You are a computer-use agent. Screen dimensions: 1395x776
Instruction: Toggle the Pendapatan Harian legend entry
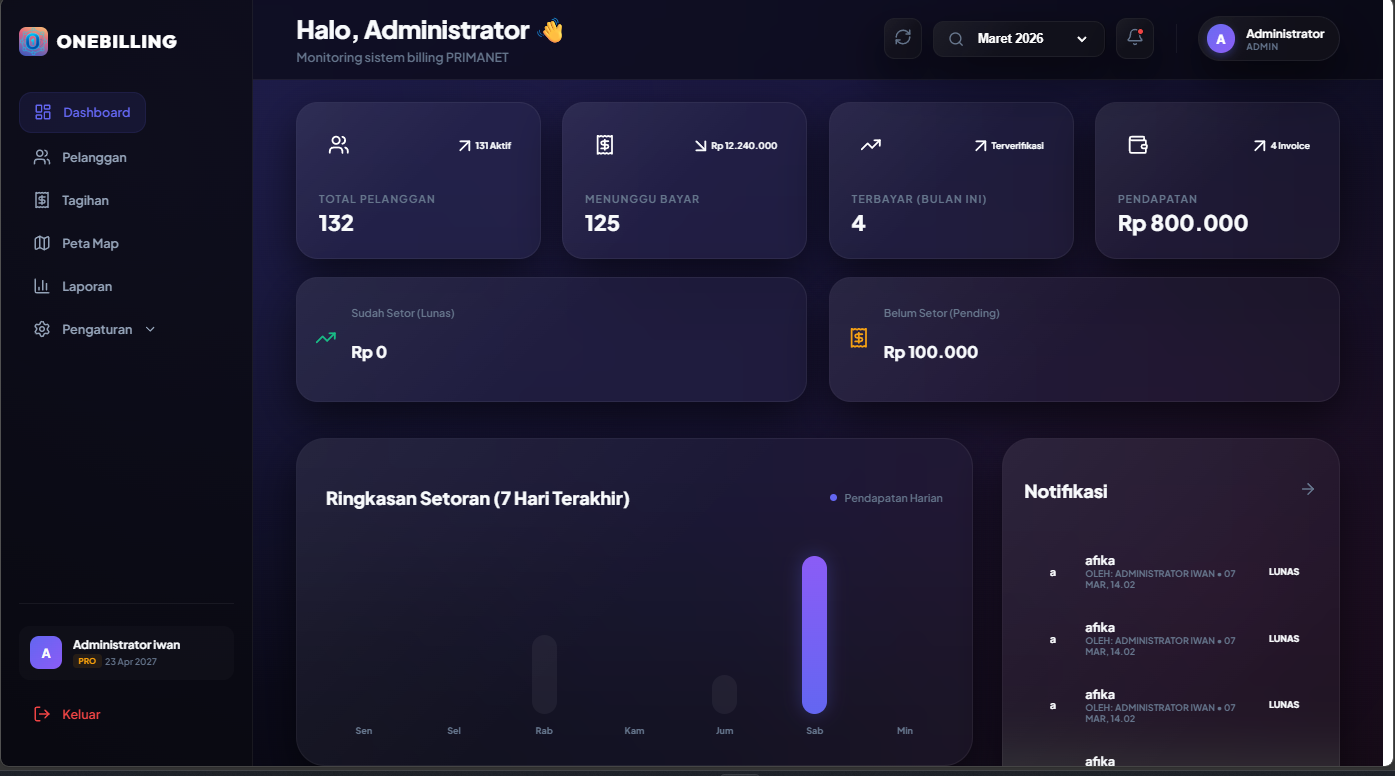tap(884, 497)
